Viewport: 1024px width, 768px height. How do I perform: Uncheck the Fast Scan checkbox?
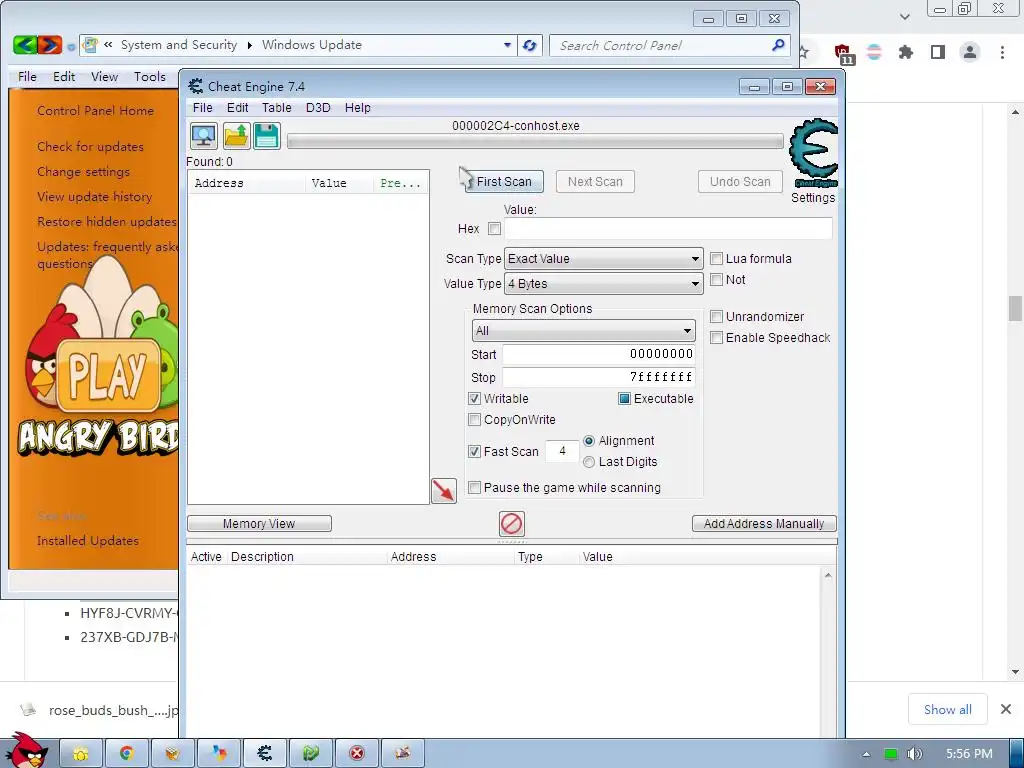[475, 451]
